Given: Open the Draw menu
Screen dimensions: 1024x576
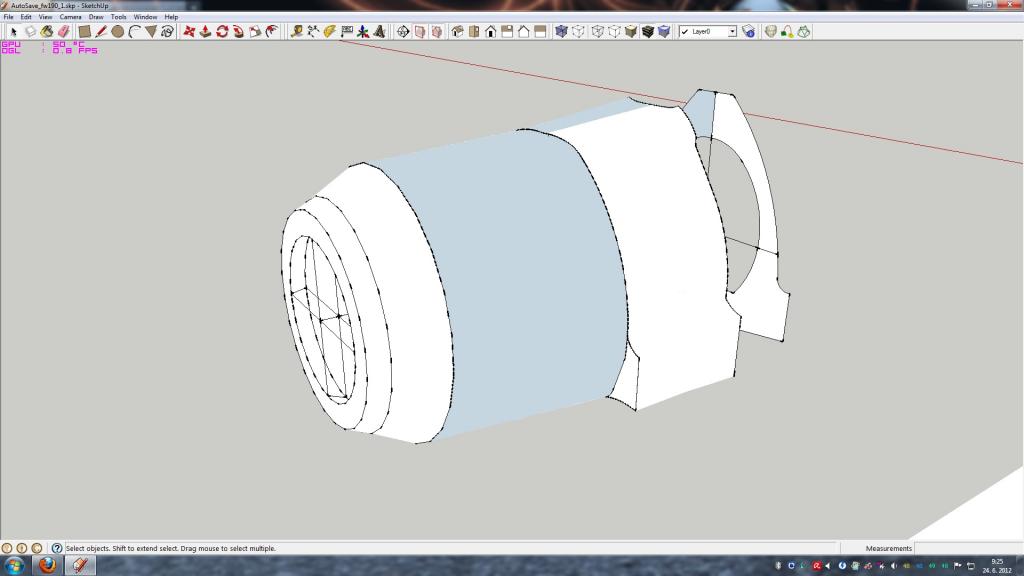Looking at the screenshot, I should tap(96, 17).
